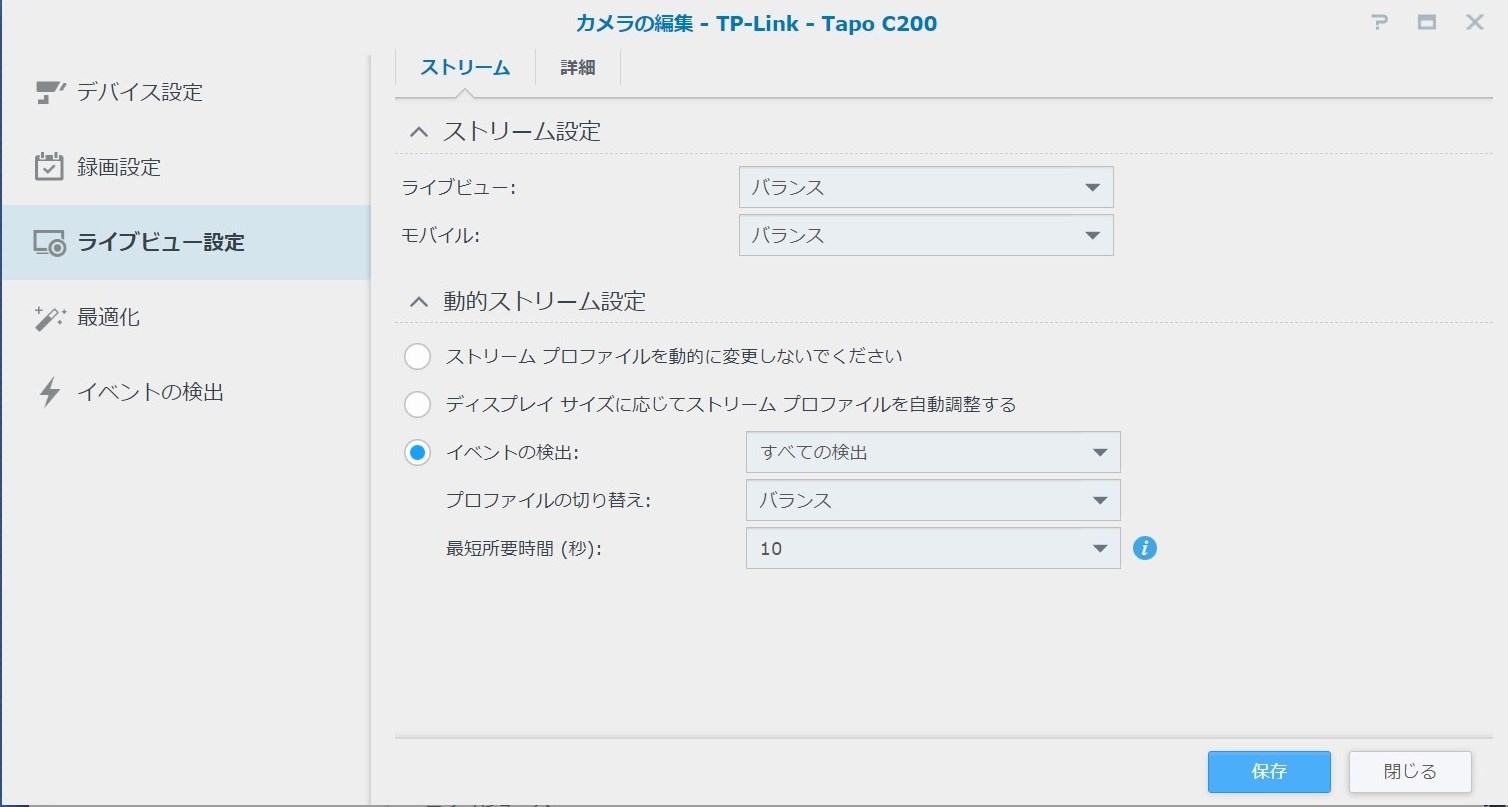Open the ライブビュー stream profile dropdown
The image size is (1508, 807).
pyautogui.click(x=925, y=187)
